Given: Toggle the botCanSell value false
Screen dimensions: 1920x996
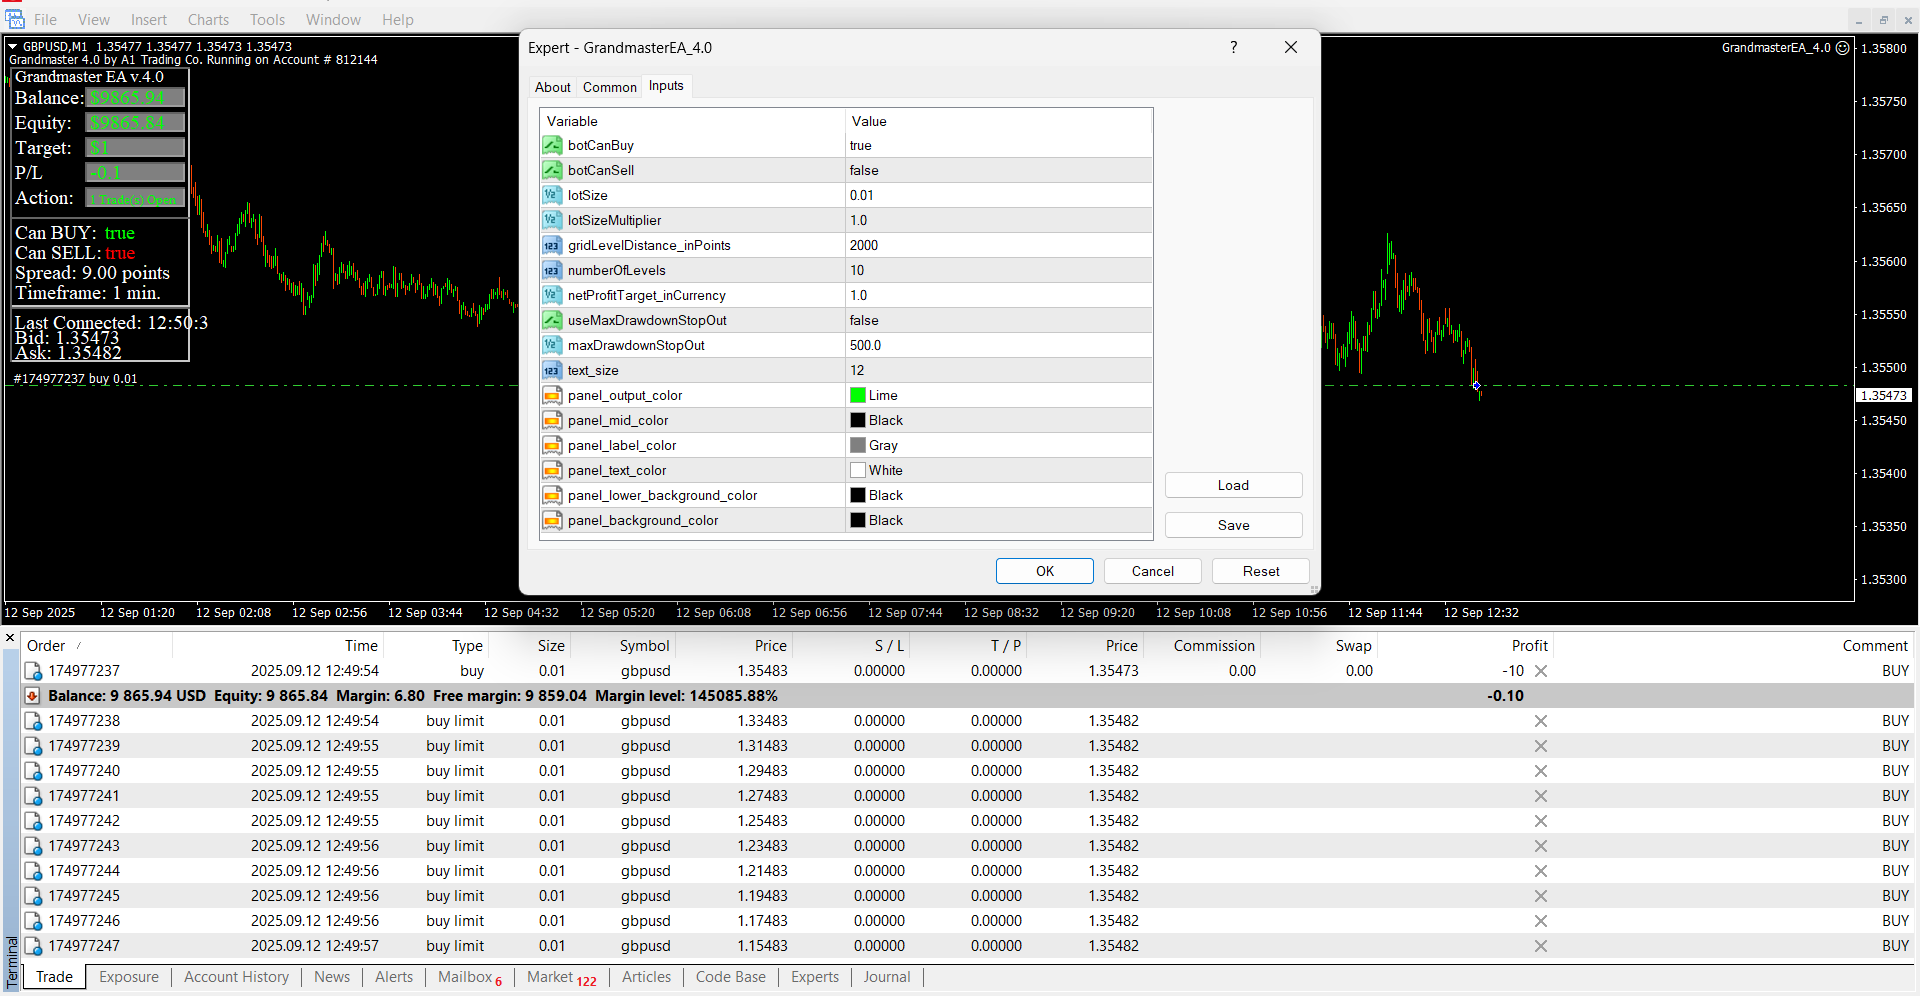Looking at the screenshot, I should coord(864,171).
